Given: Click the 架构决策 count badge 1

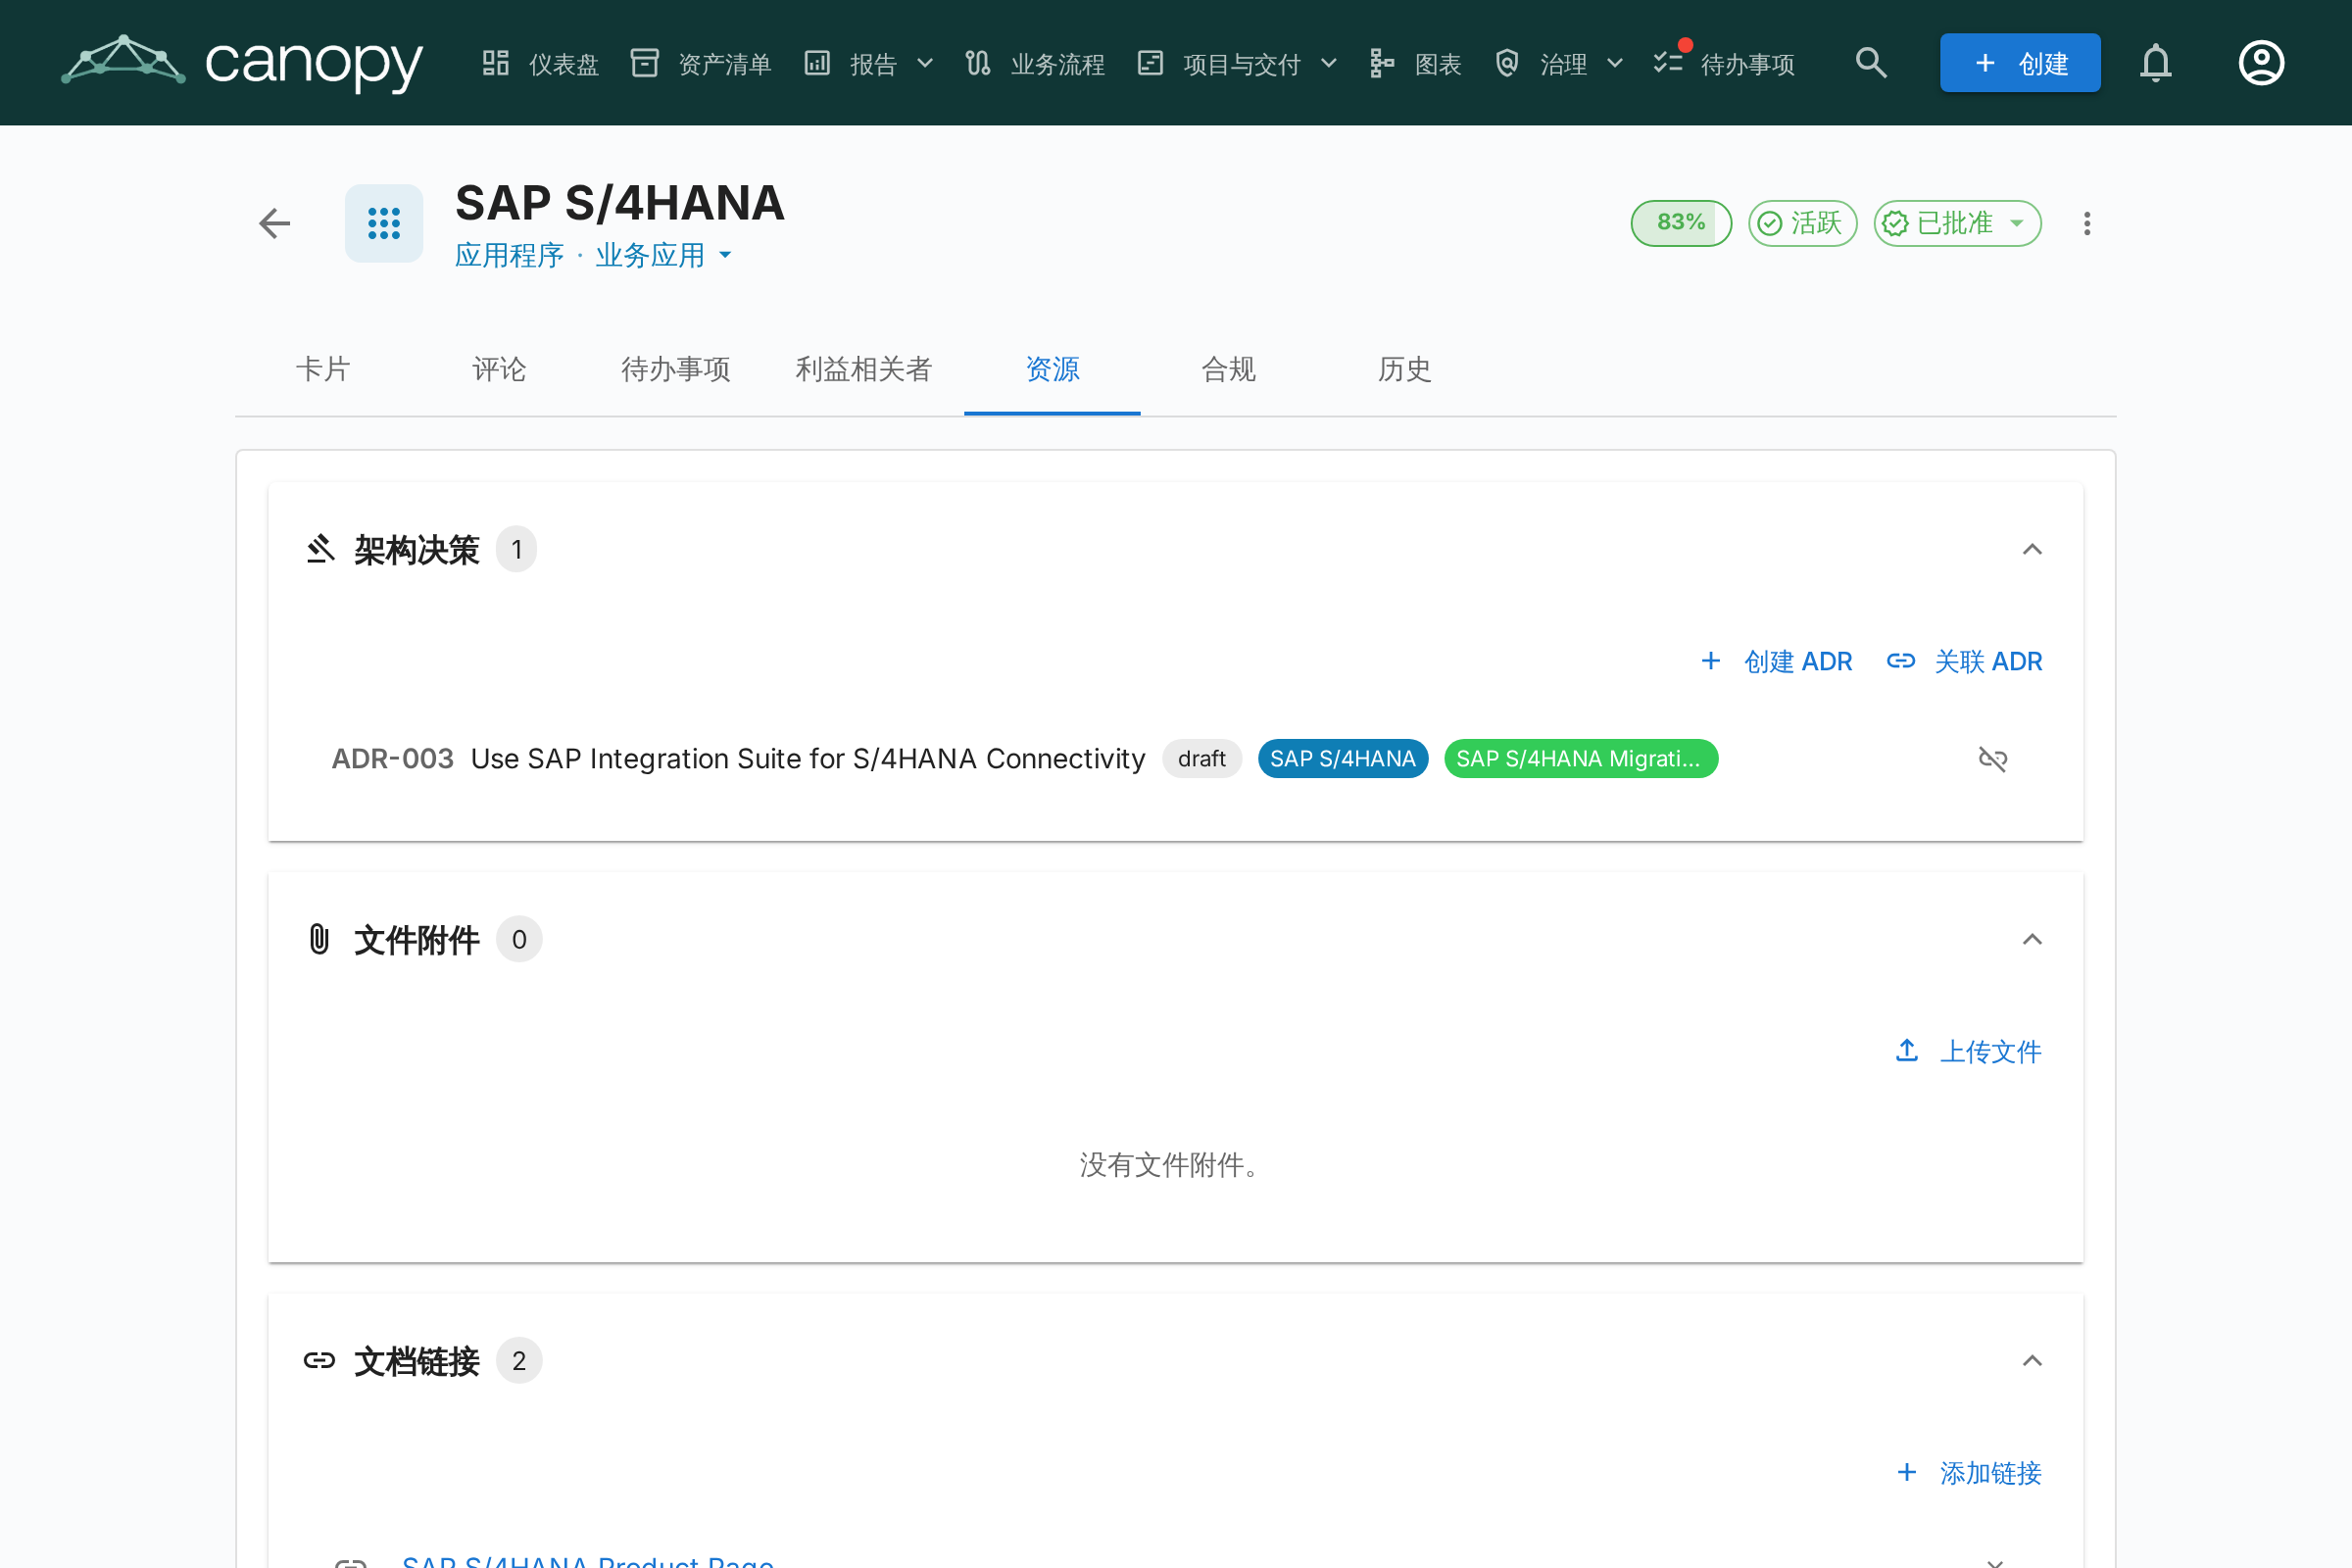Looking at the screenshot, I should (517, 549).
